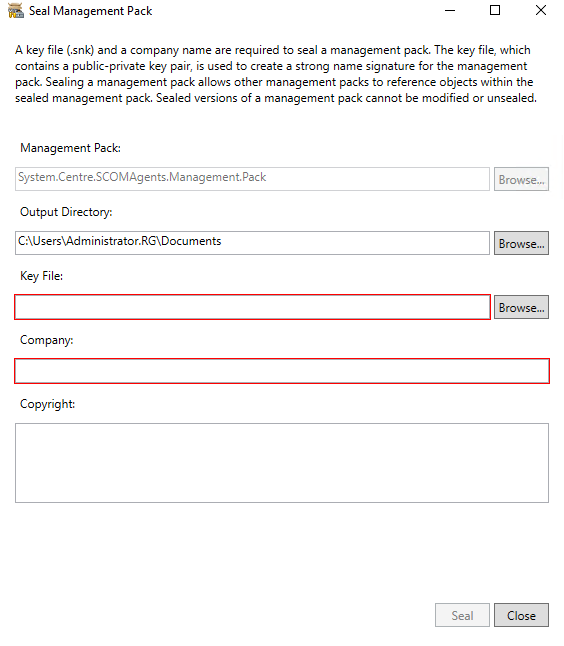Click the greyed-out Management Pack Browse button
This screenshot has height=646, width=564.
[521, 179]
